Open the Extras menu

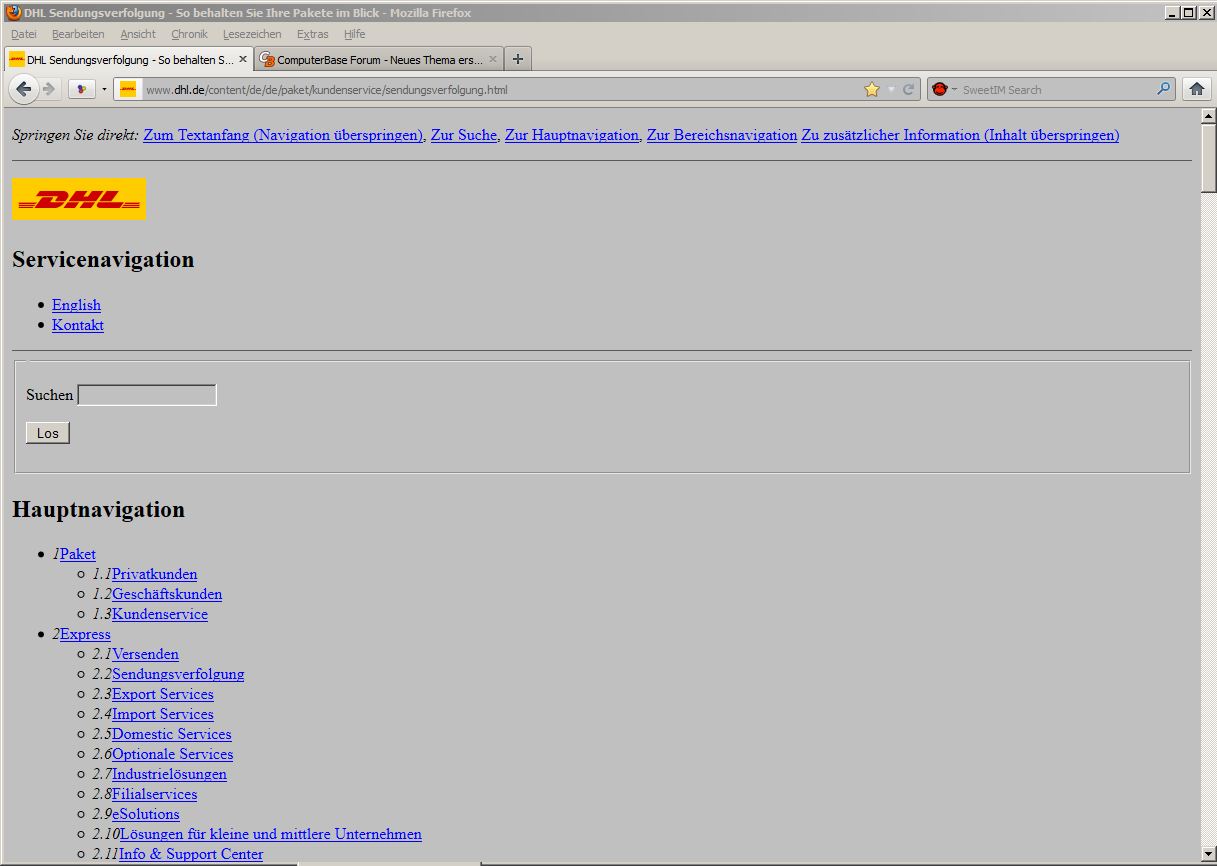tap(312, 34)
